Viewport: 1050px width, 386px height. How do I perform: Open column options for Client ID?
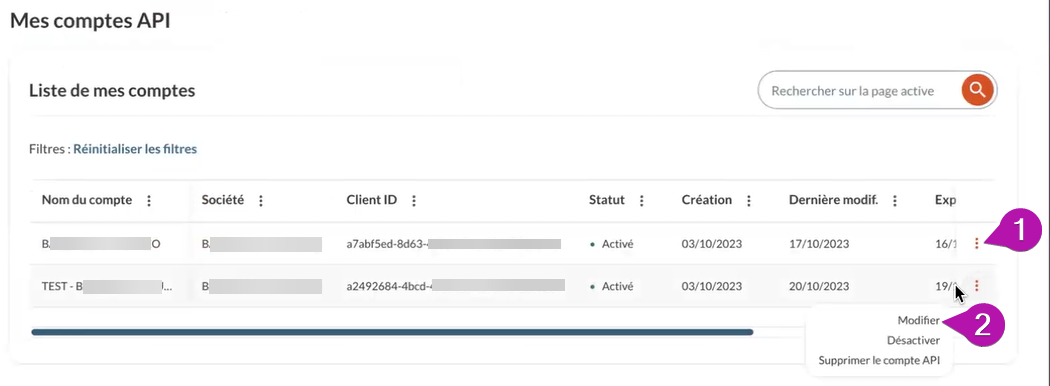tap(414, 200)
